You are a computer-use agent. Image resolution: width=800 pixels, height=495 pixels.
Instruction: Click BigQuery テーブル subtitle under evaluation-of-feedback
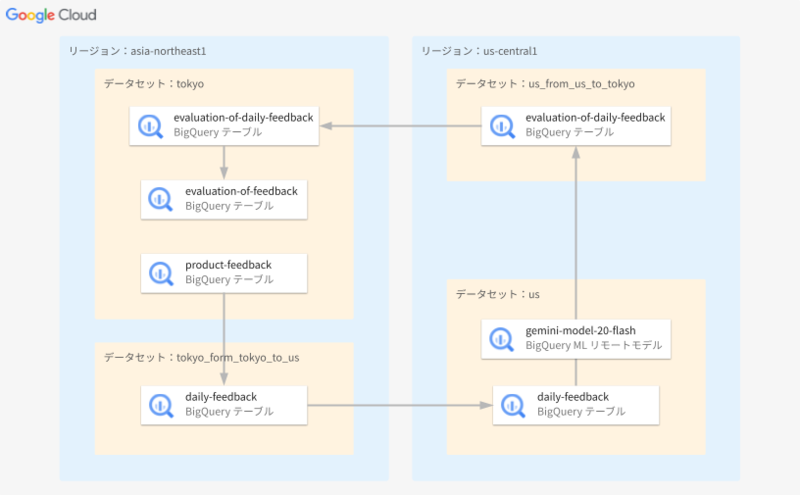229,206
